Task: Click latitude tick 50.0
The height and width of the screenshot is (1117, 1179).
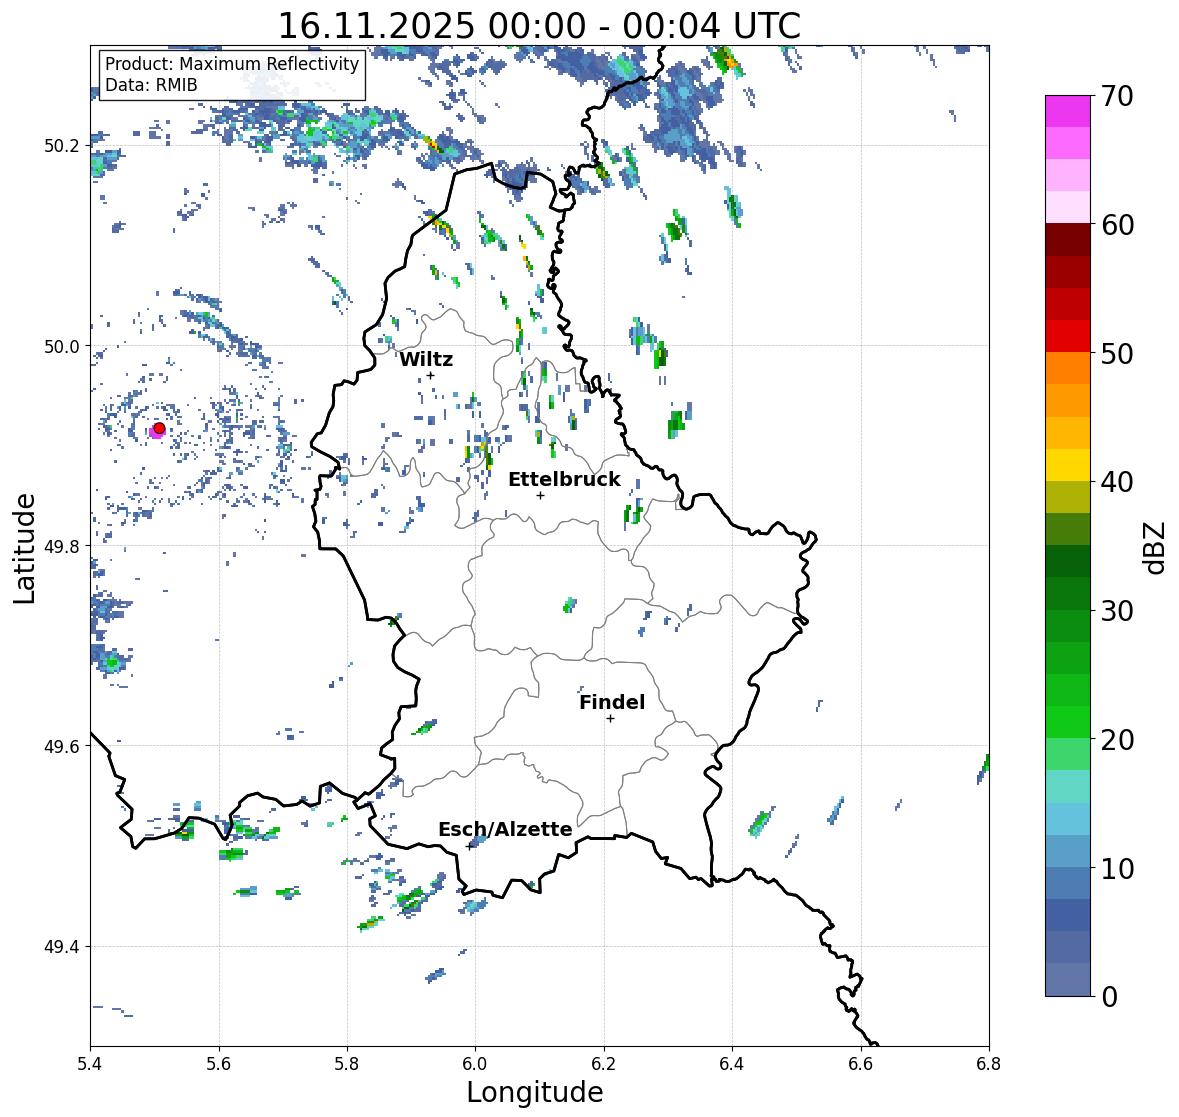Action: tap(63, 347)
